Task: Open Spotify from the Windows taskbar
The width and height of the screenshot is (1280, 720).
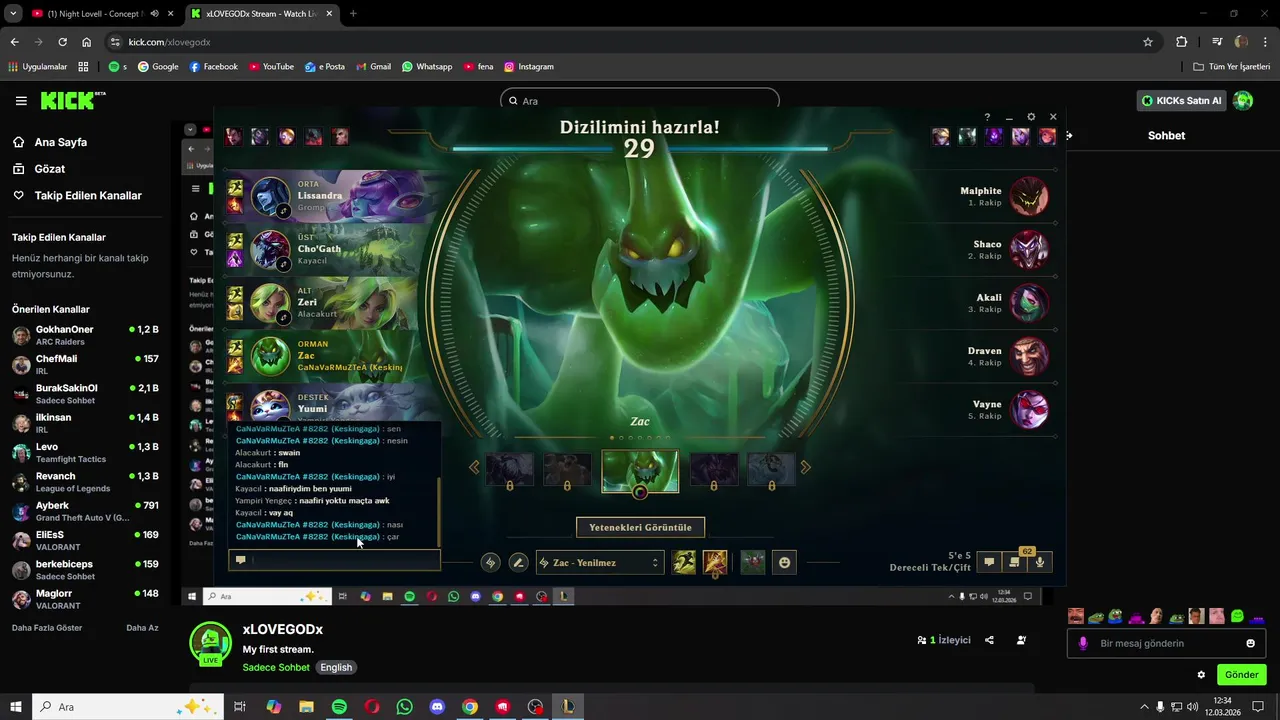Action: click(339, 707)
